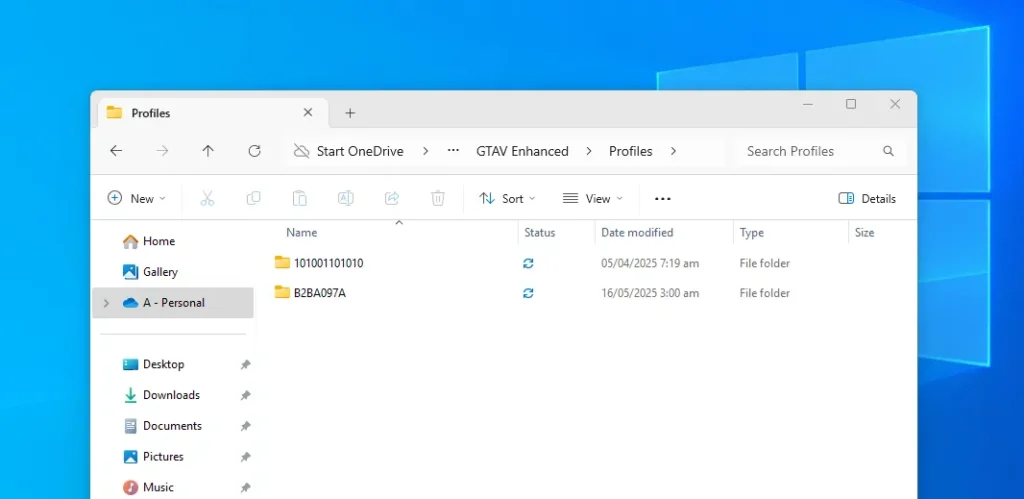Add a new tab with plus button
The width and height of the screenshot is (1024, 499).
[x=350, y=113]
